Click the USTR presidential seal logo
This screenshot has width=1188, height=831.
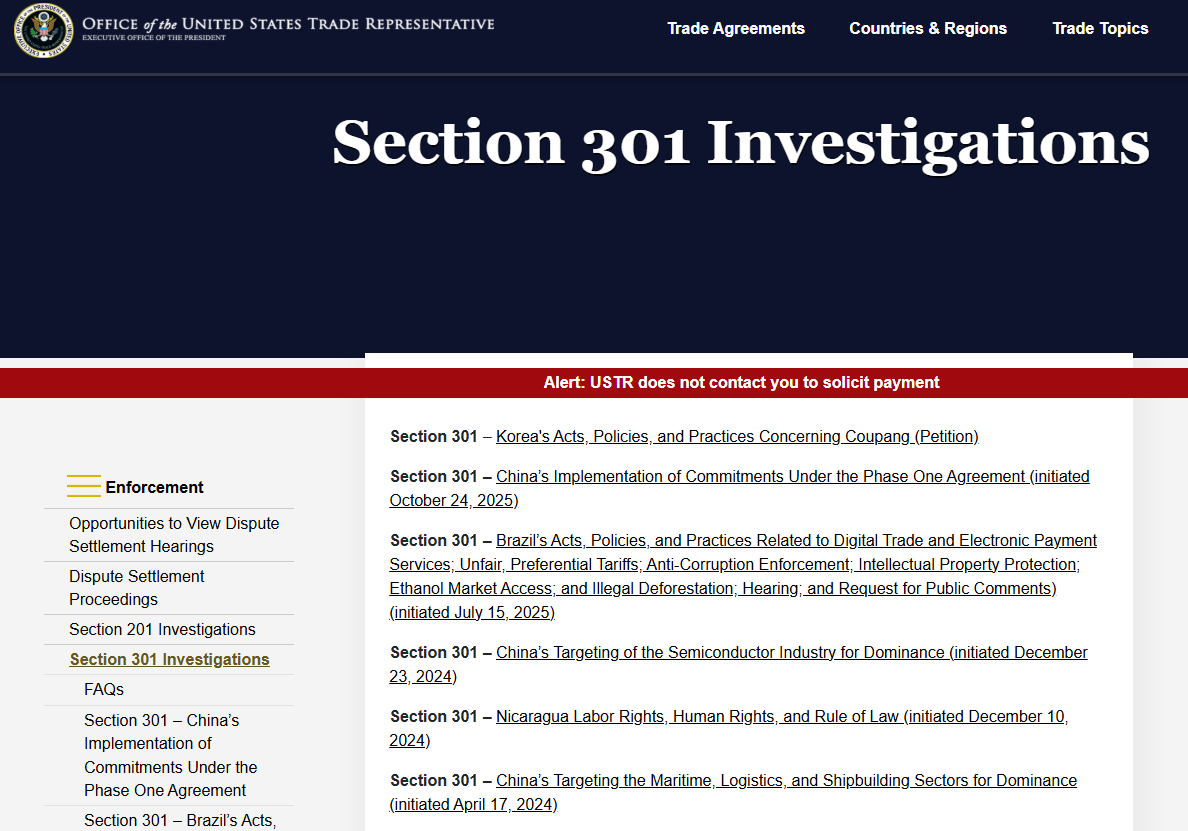tap(43, 30)
